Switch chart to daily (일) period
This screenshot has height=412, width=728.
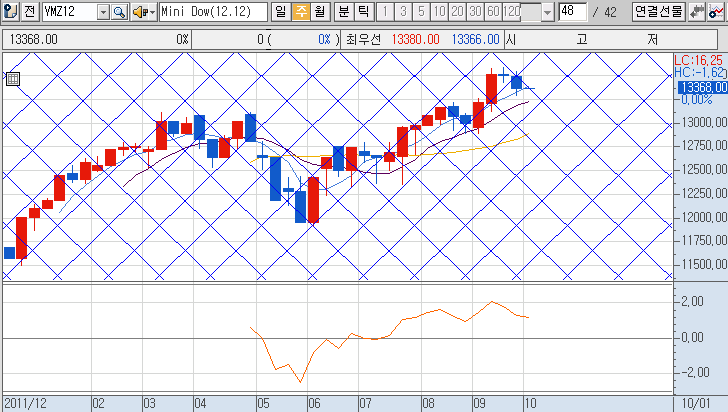[x=279, y=12]
